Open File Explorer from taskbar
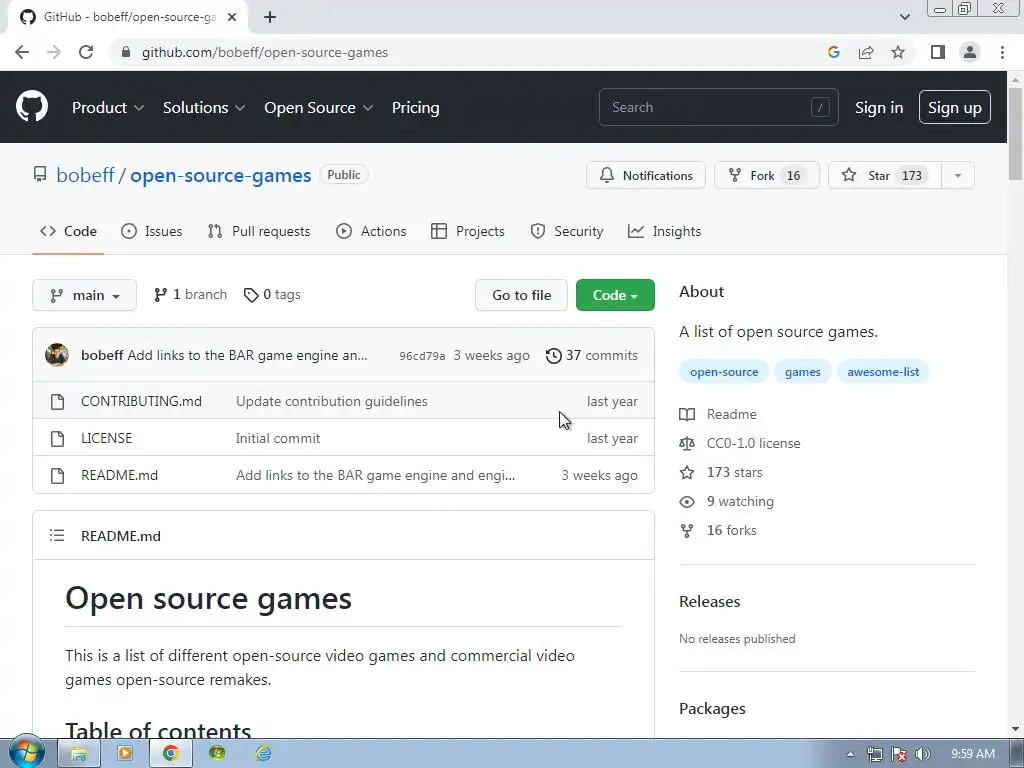The height and width of the screenshot is (768, 1024). click(79, 753)
